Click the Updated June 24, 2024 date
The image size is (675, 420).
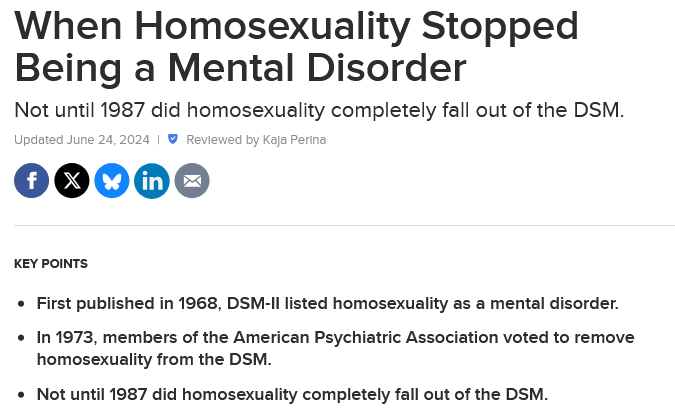[82, 140]
